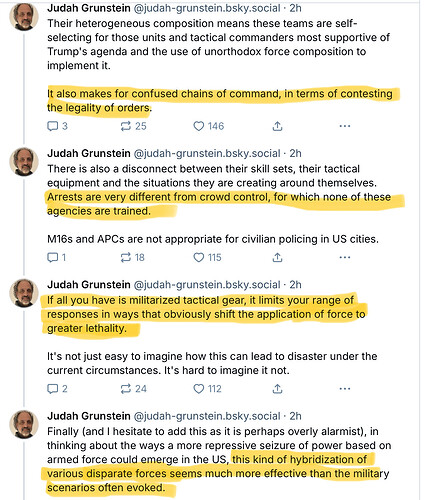The image size is (425, 500).
Task: Repost the post with 18 reposts
Action: click(x=132, y=257)
